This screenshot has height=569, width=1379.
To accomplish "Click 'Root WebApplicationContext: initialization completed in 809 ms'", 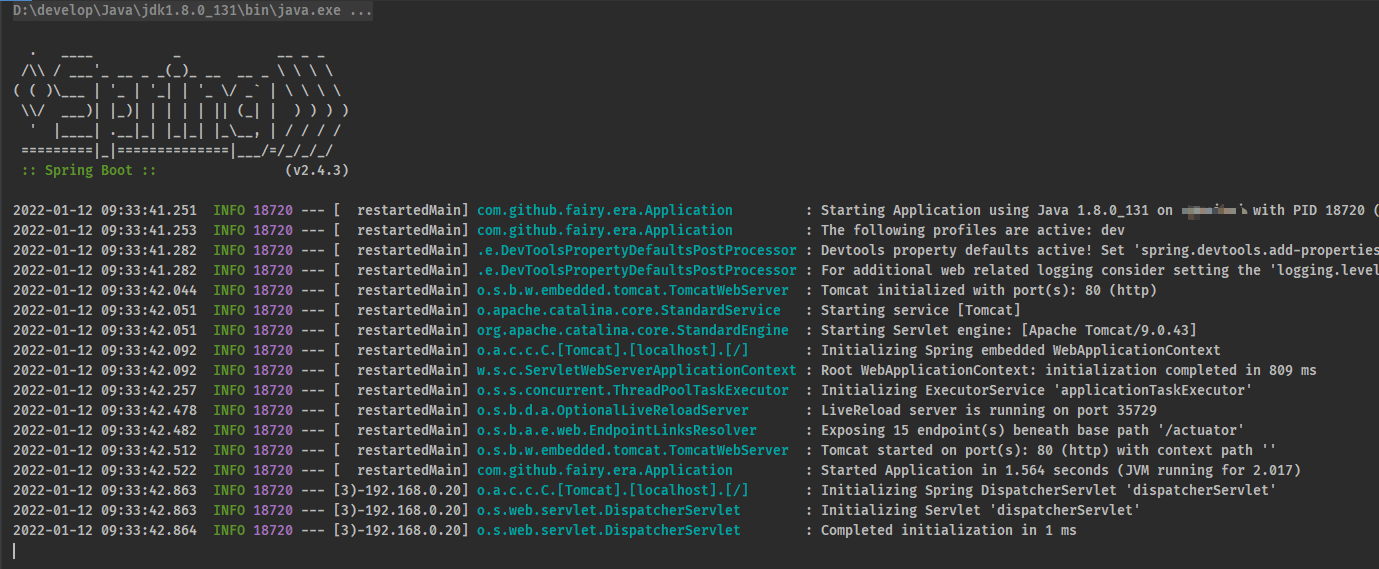I will [1068, 370].
